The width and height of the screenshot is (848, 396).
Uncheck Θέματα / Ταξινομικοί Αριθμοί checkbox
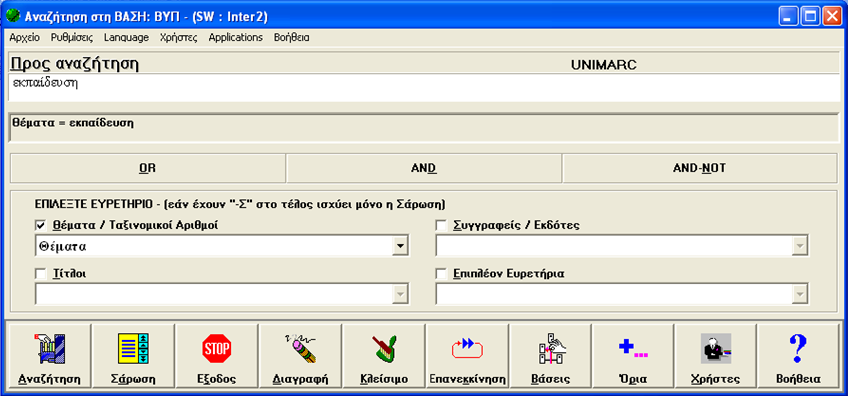pos(41,226)
